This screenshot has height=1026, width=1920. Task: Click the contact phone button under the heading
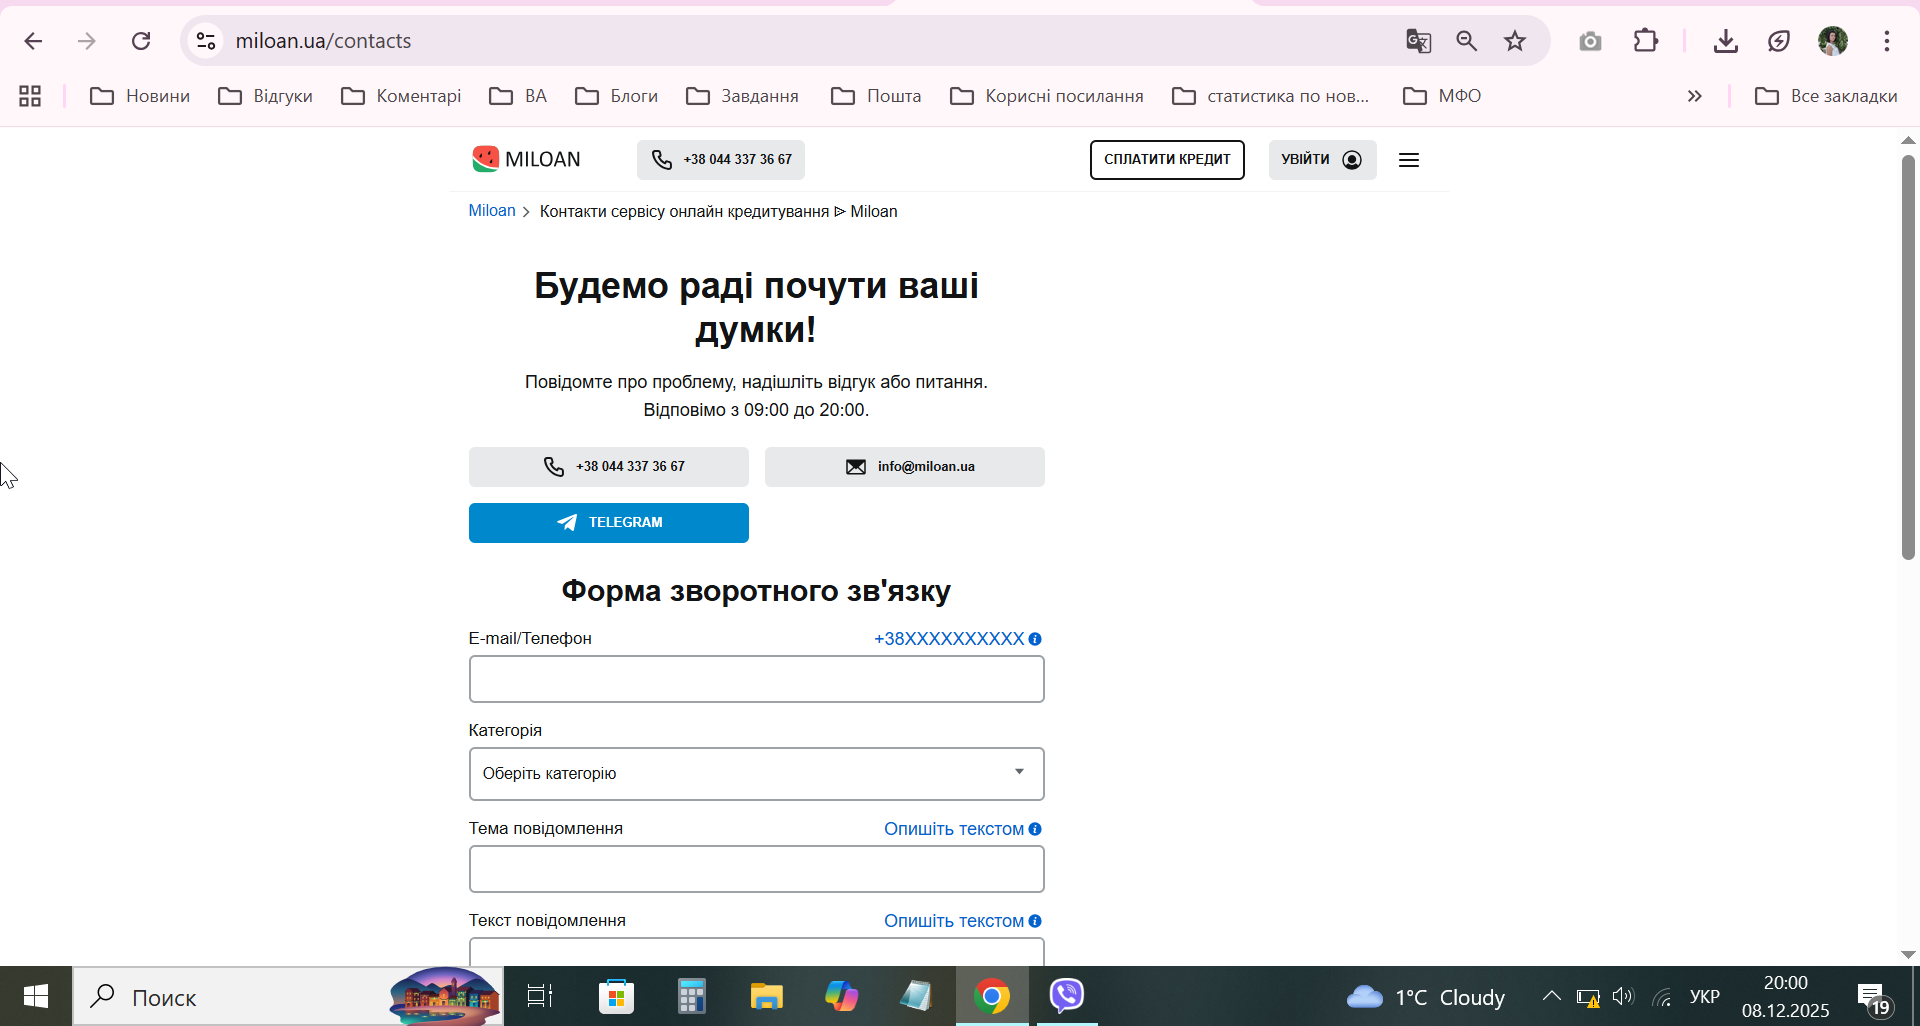pos(609,467)
